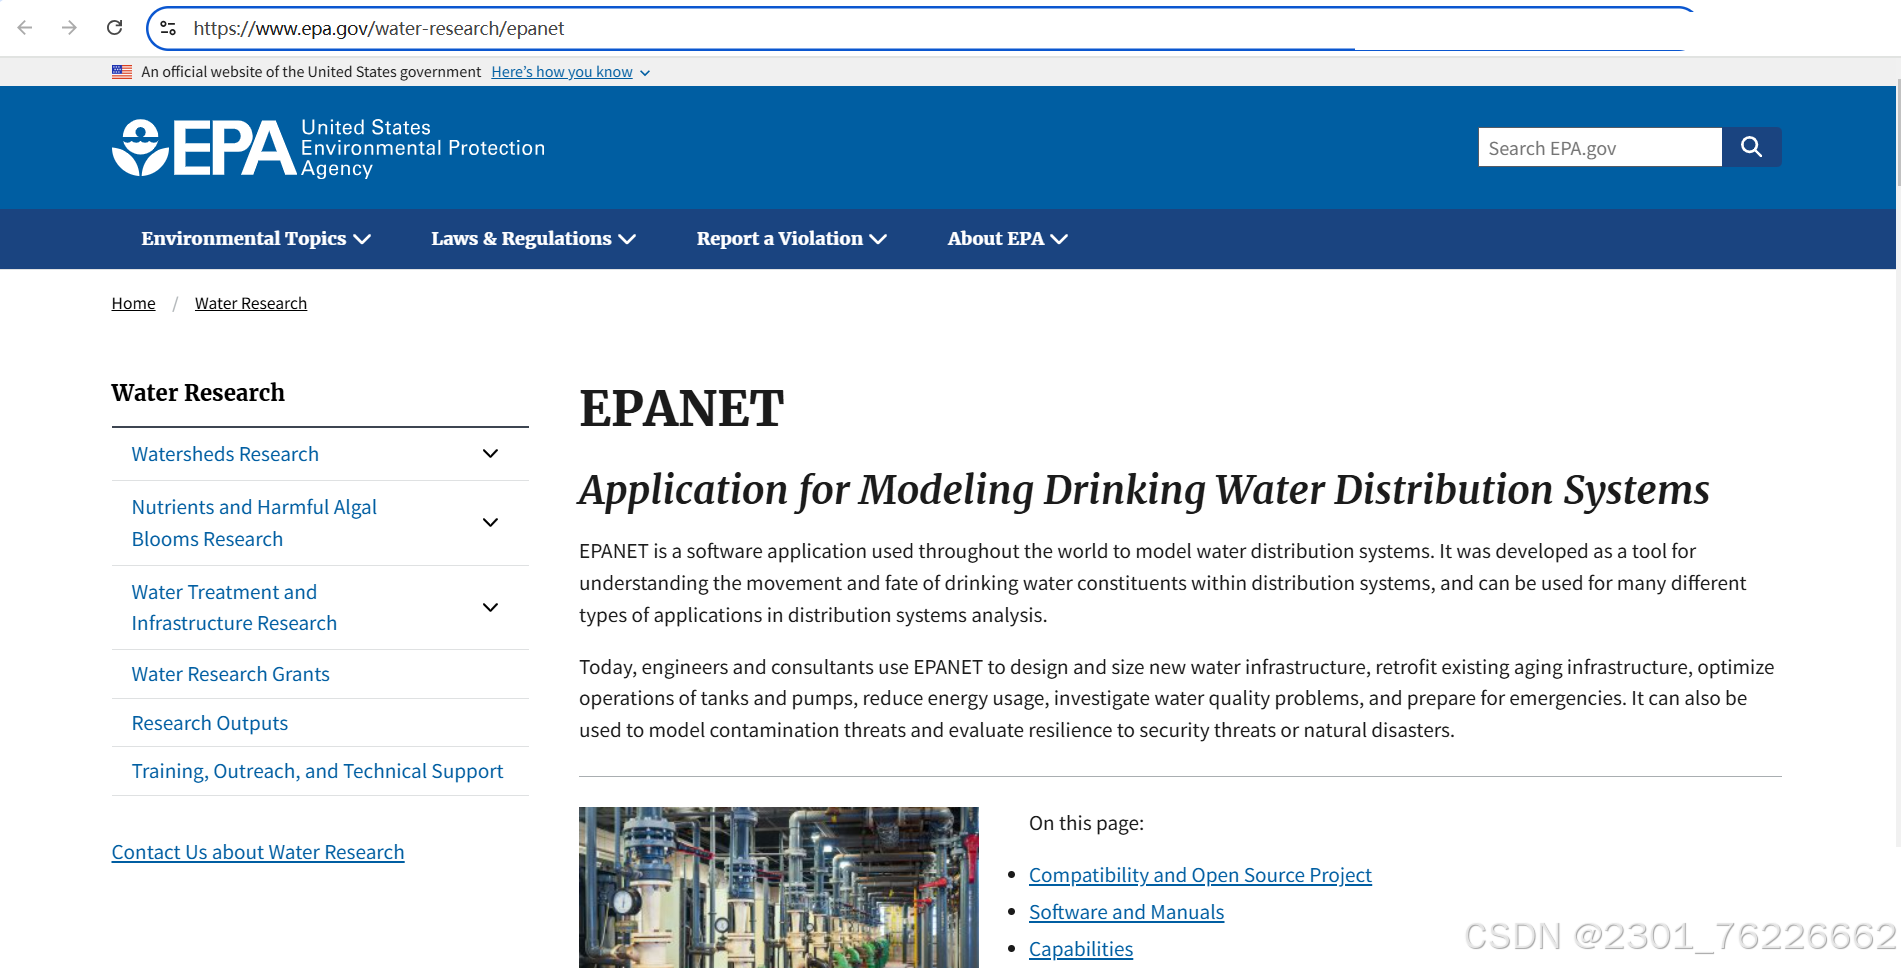Jump to Capabilities section
This screenshot has width=1901, height=968.
pyautogui.click(x=1081, y=949)
